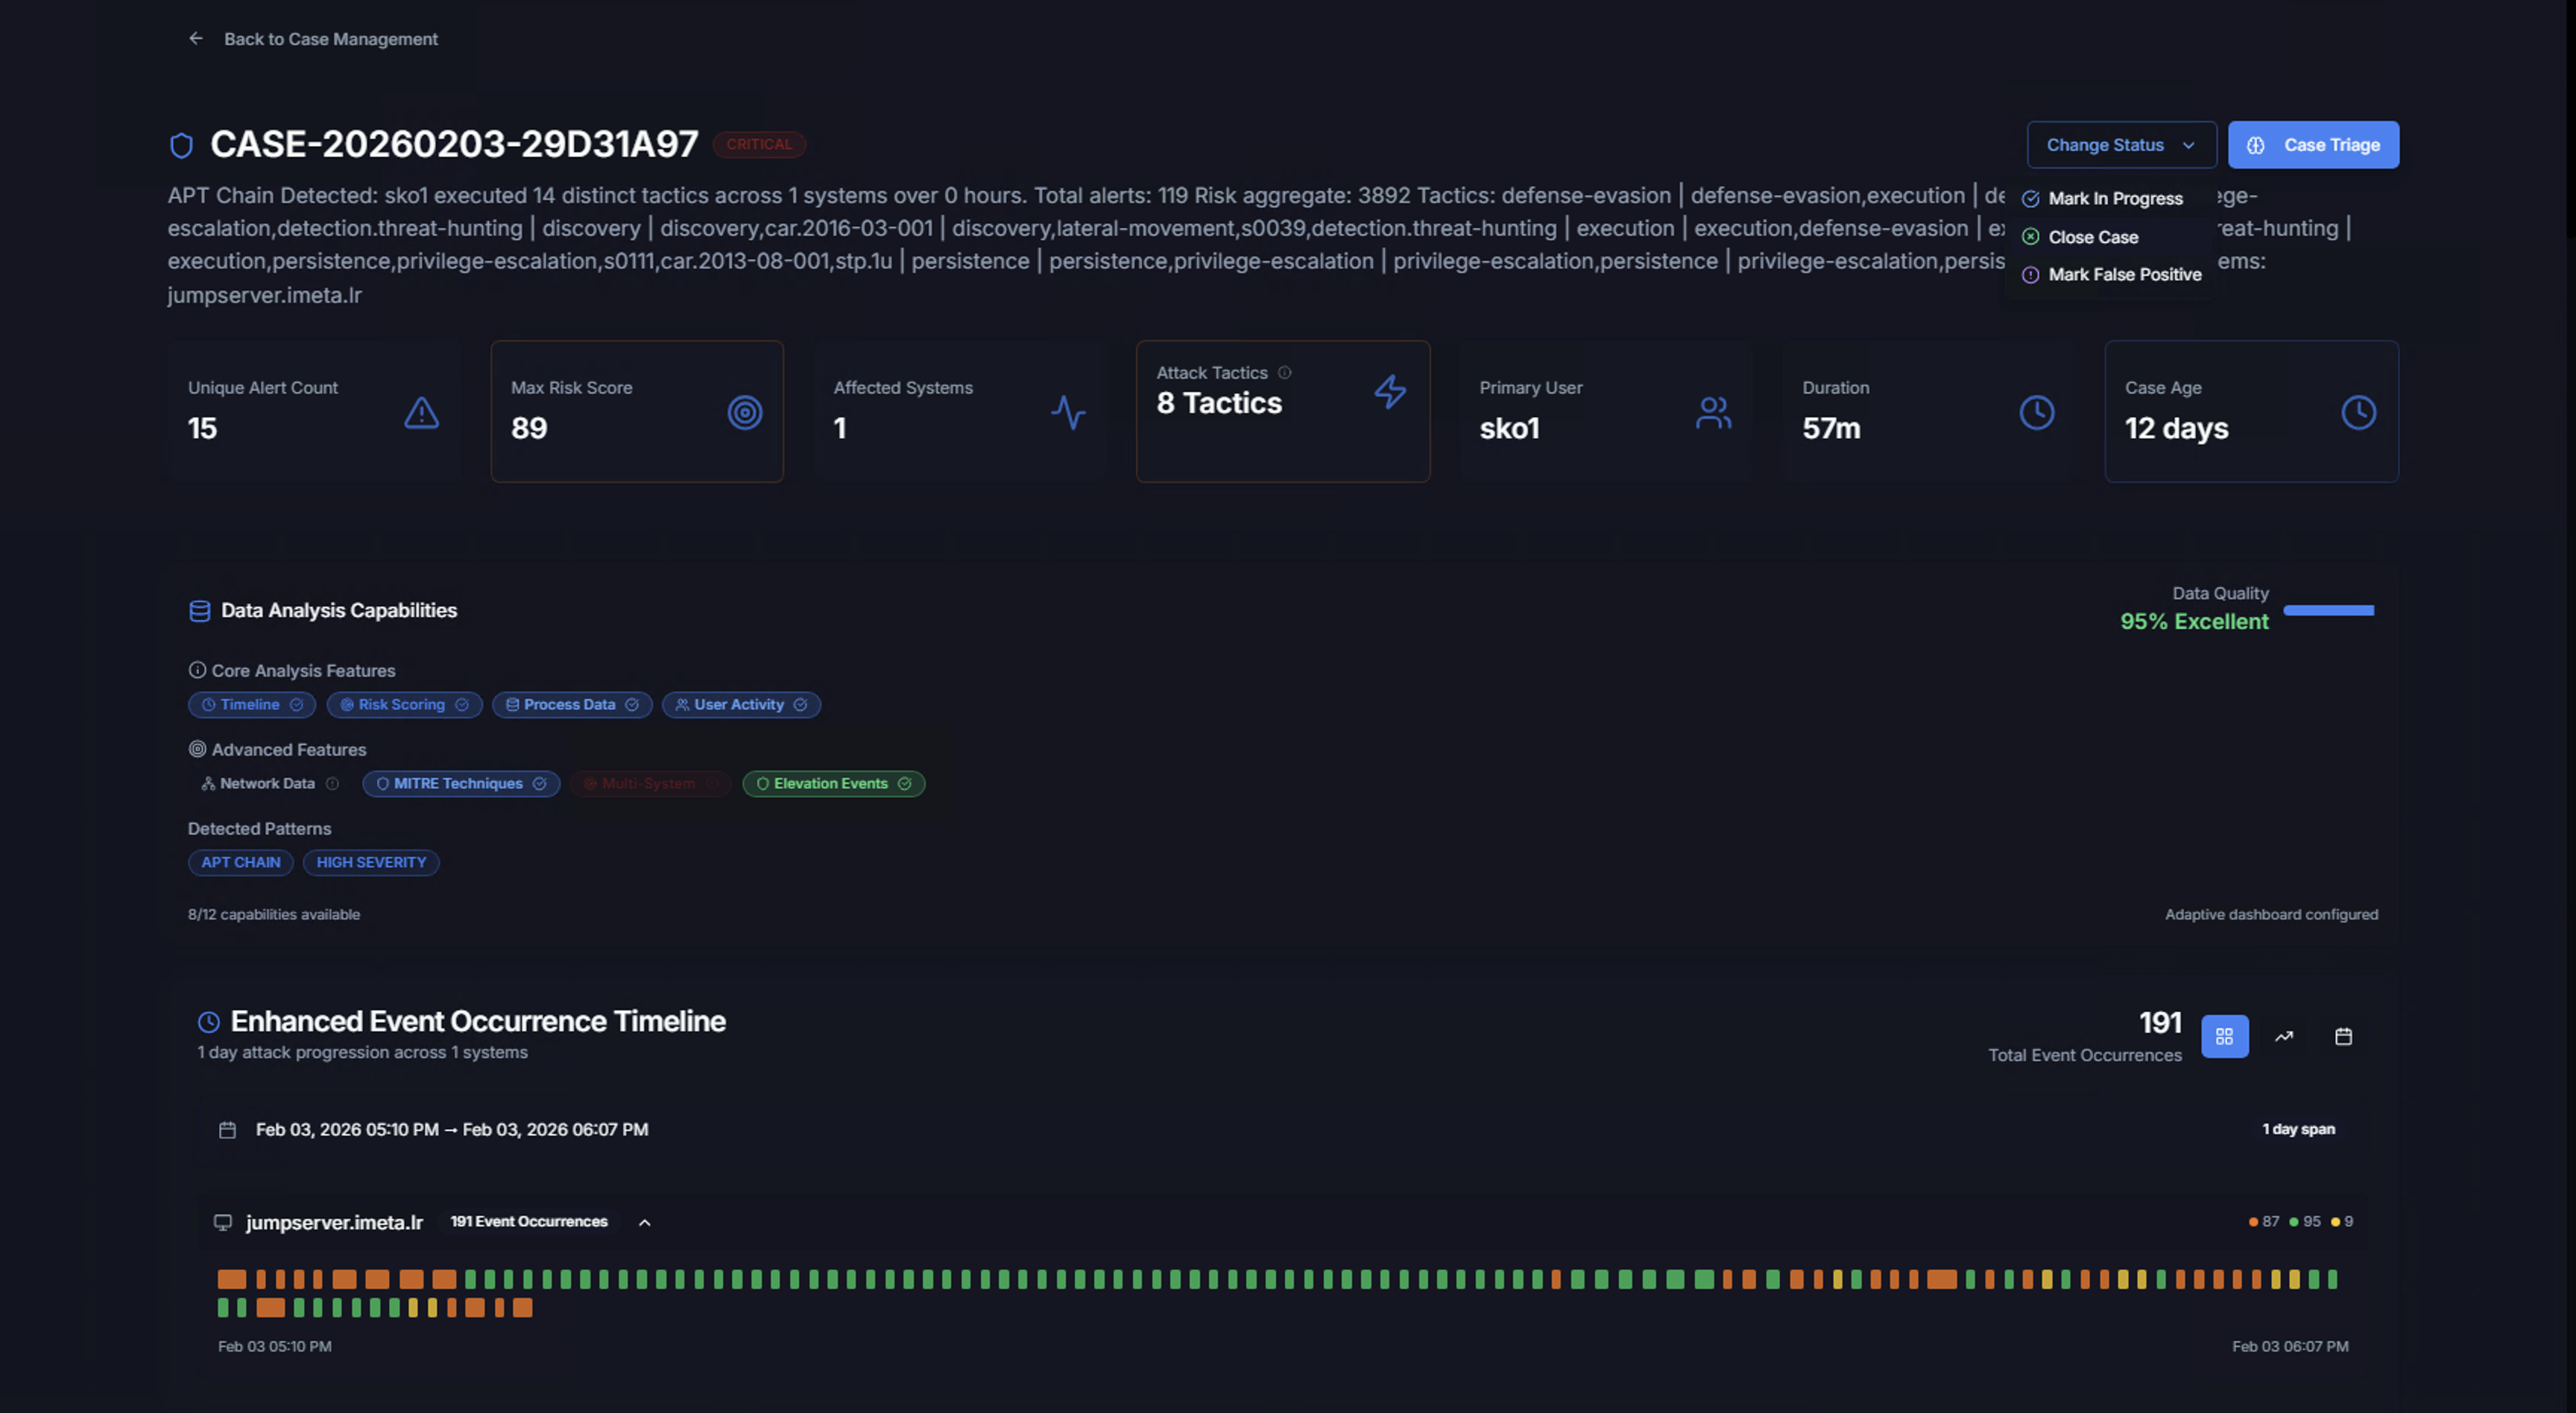Click the grid view timeline icon
The width and height of the screenshot is (2576, 1413).
click(x=2224, y=1036)
